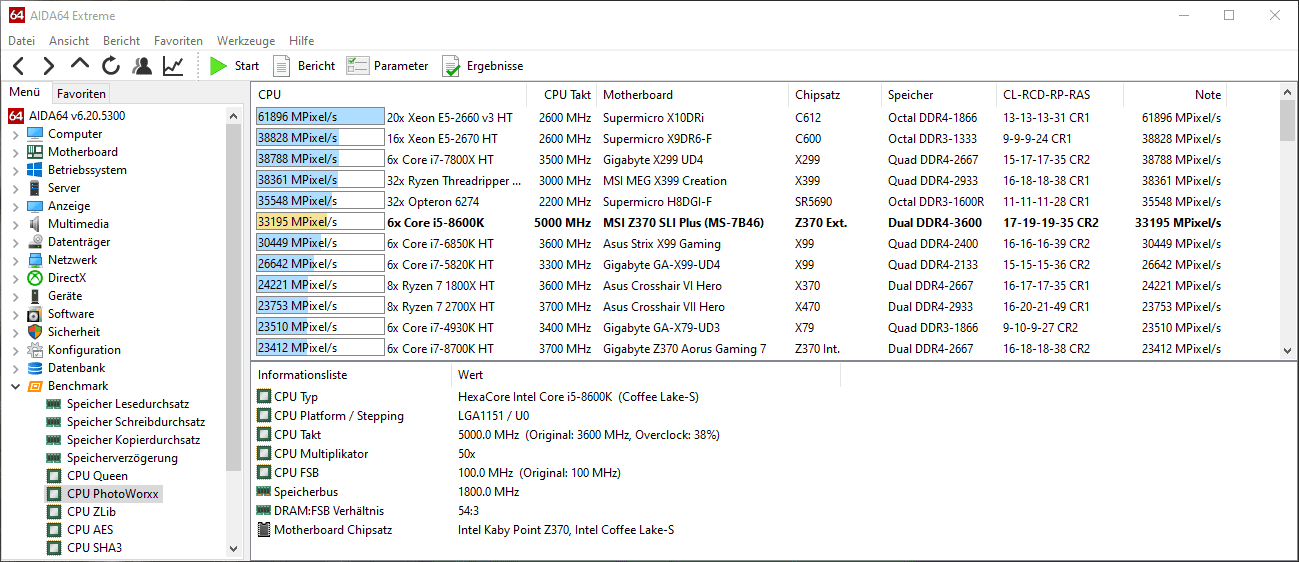The height and width of the screenshot is (562, 1299).
Task: Open the Hilfe menu
Action: tap(301, 41)
